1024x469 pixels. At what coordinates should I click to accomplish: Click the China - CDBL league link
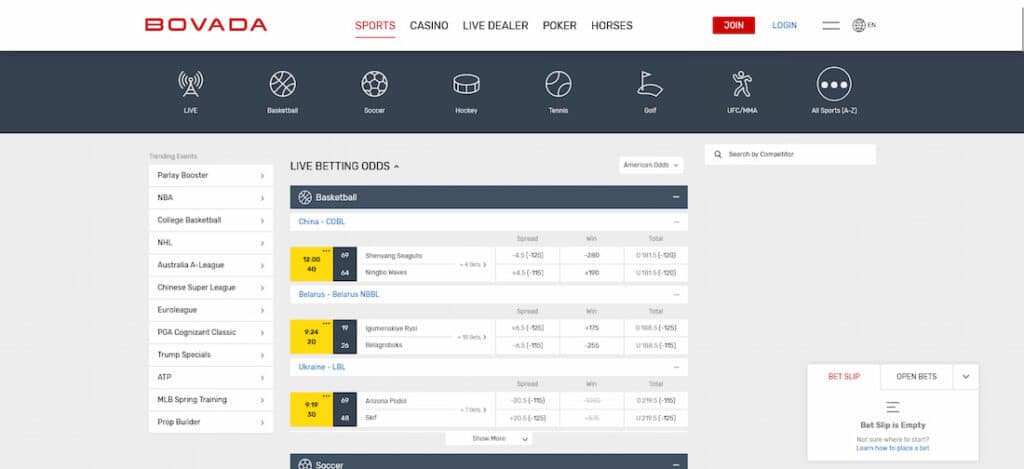(x=321, y=222)
